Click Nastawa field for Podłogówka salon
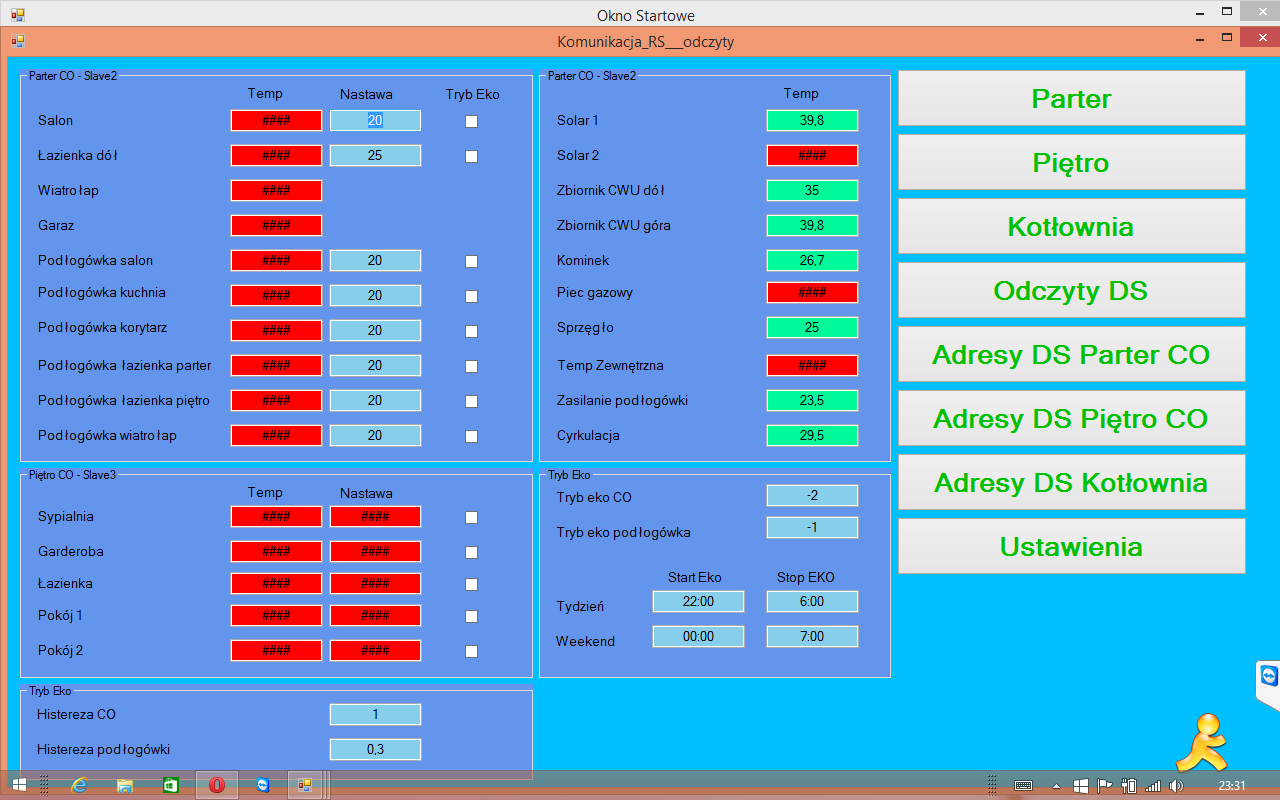The height and width of the screenshot is (800, 1280). click(375, 260)
